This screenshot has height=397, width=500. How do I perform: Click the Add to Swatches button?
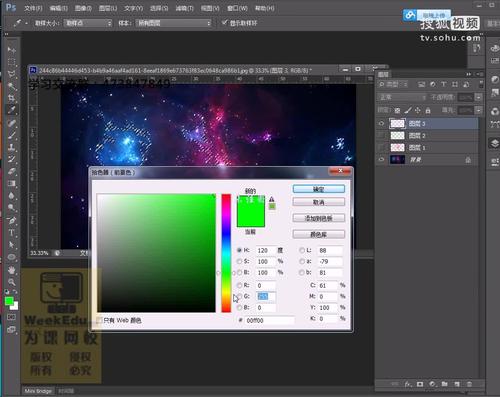coord(319,218)
